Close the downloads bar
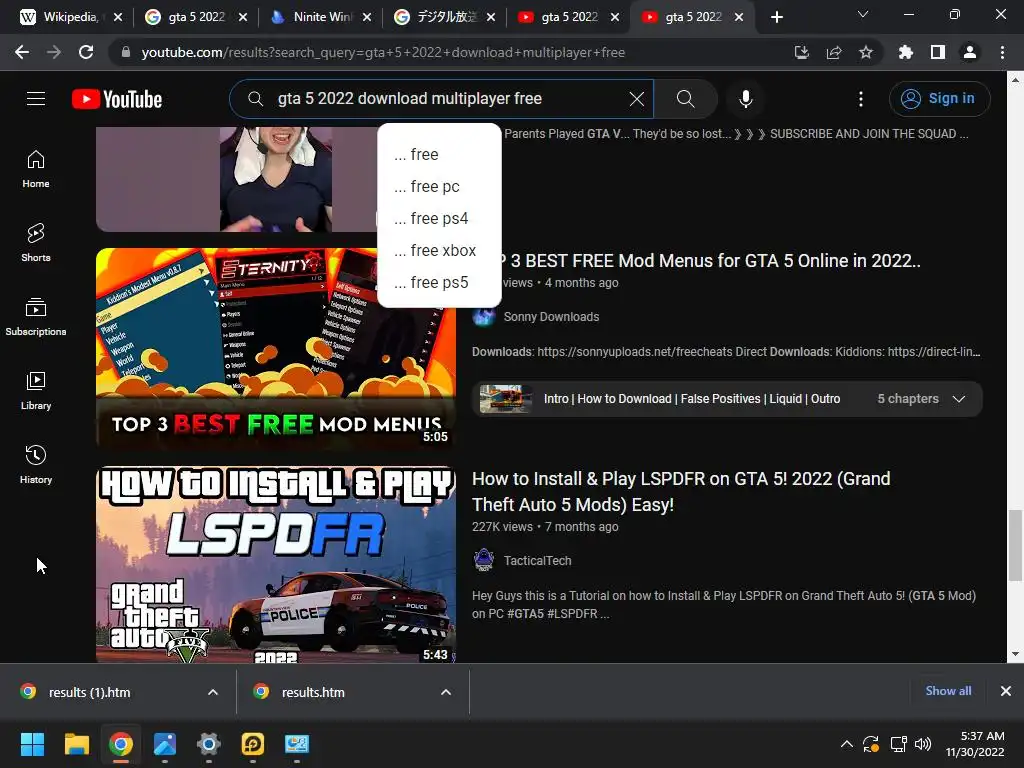Image resolution: width=1024 pixels, height=768 pixels. tap(1006, 691)
